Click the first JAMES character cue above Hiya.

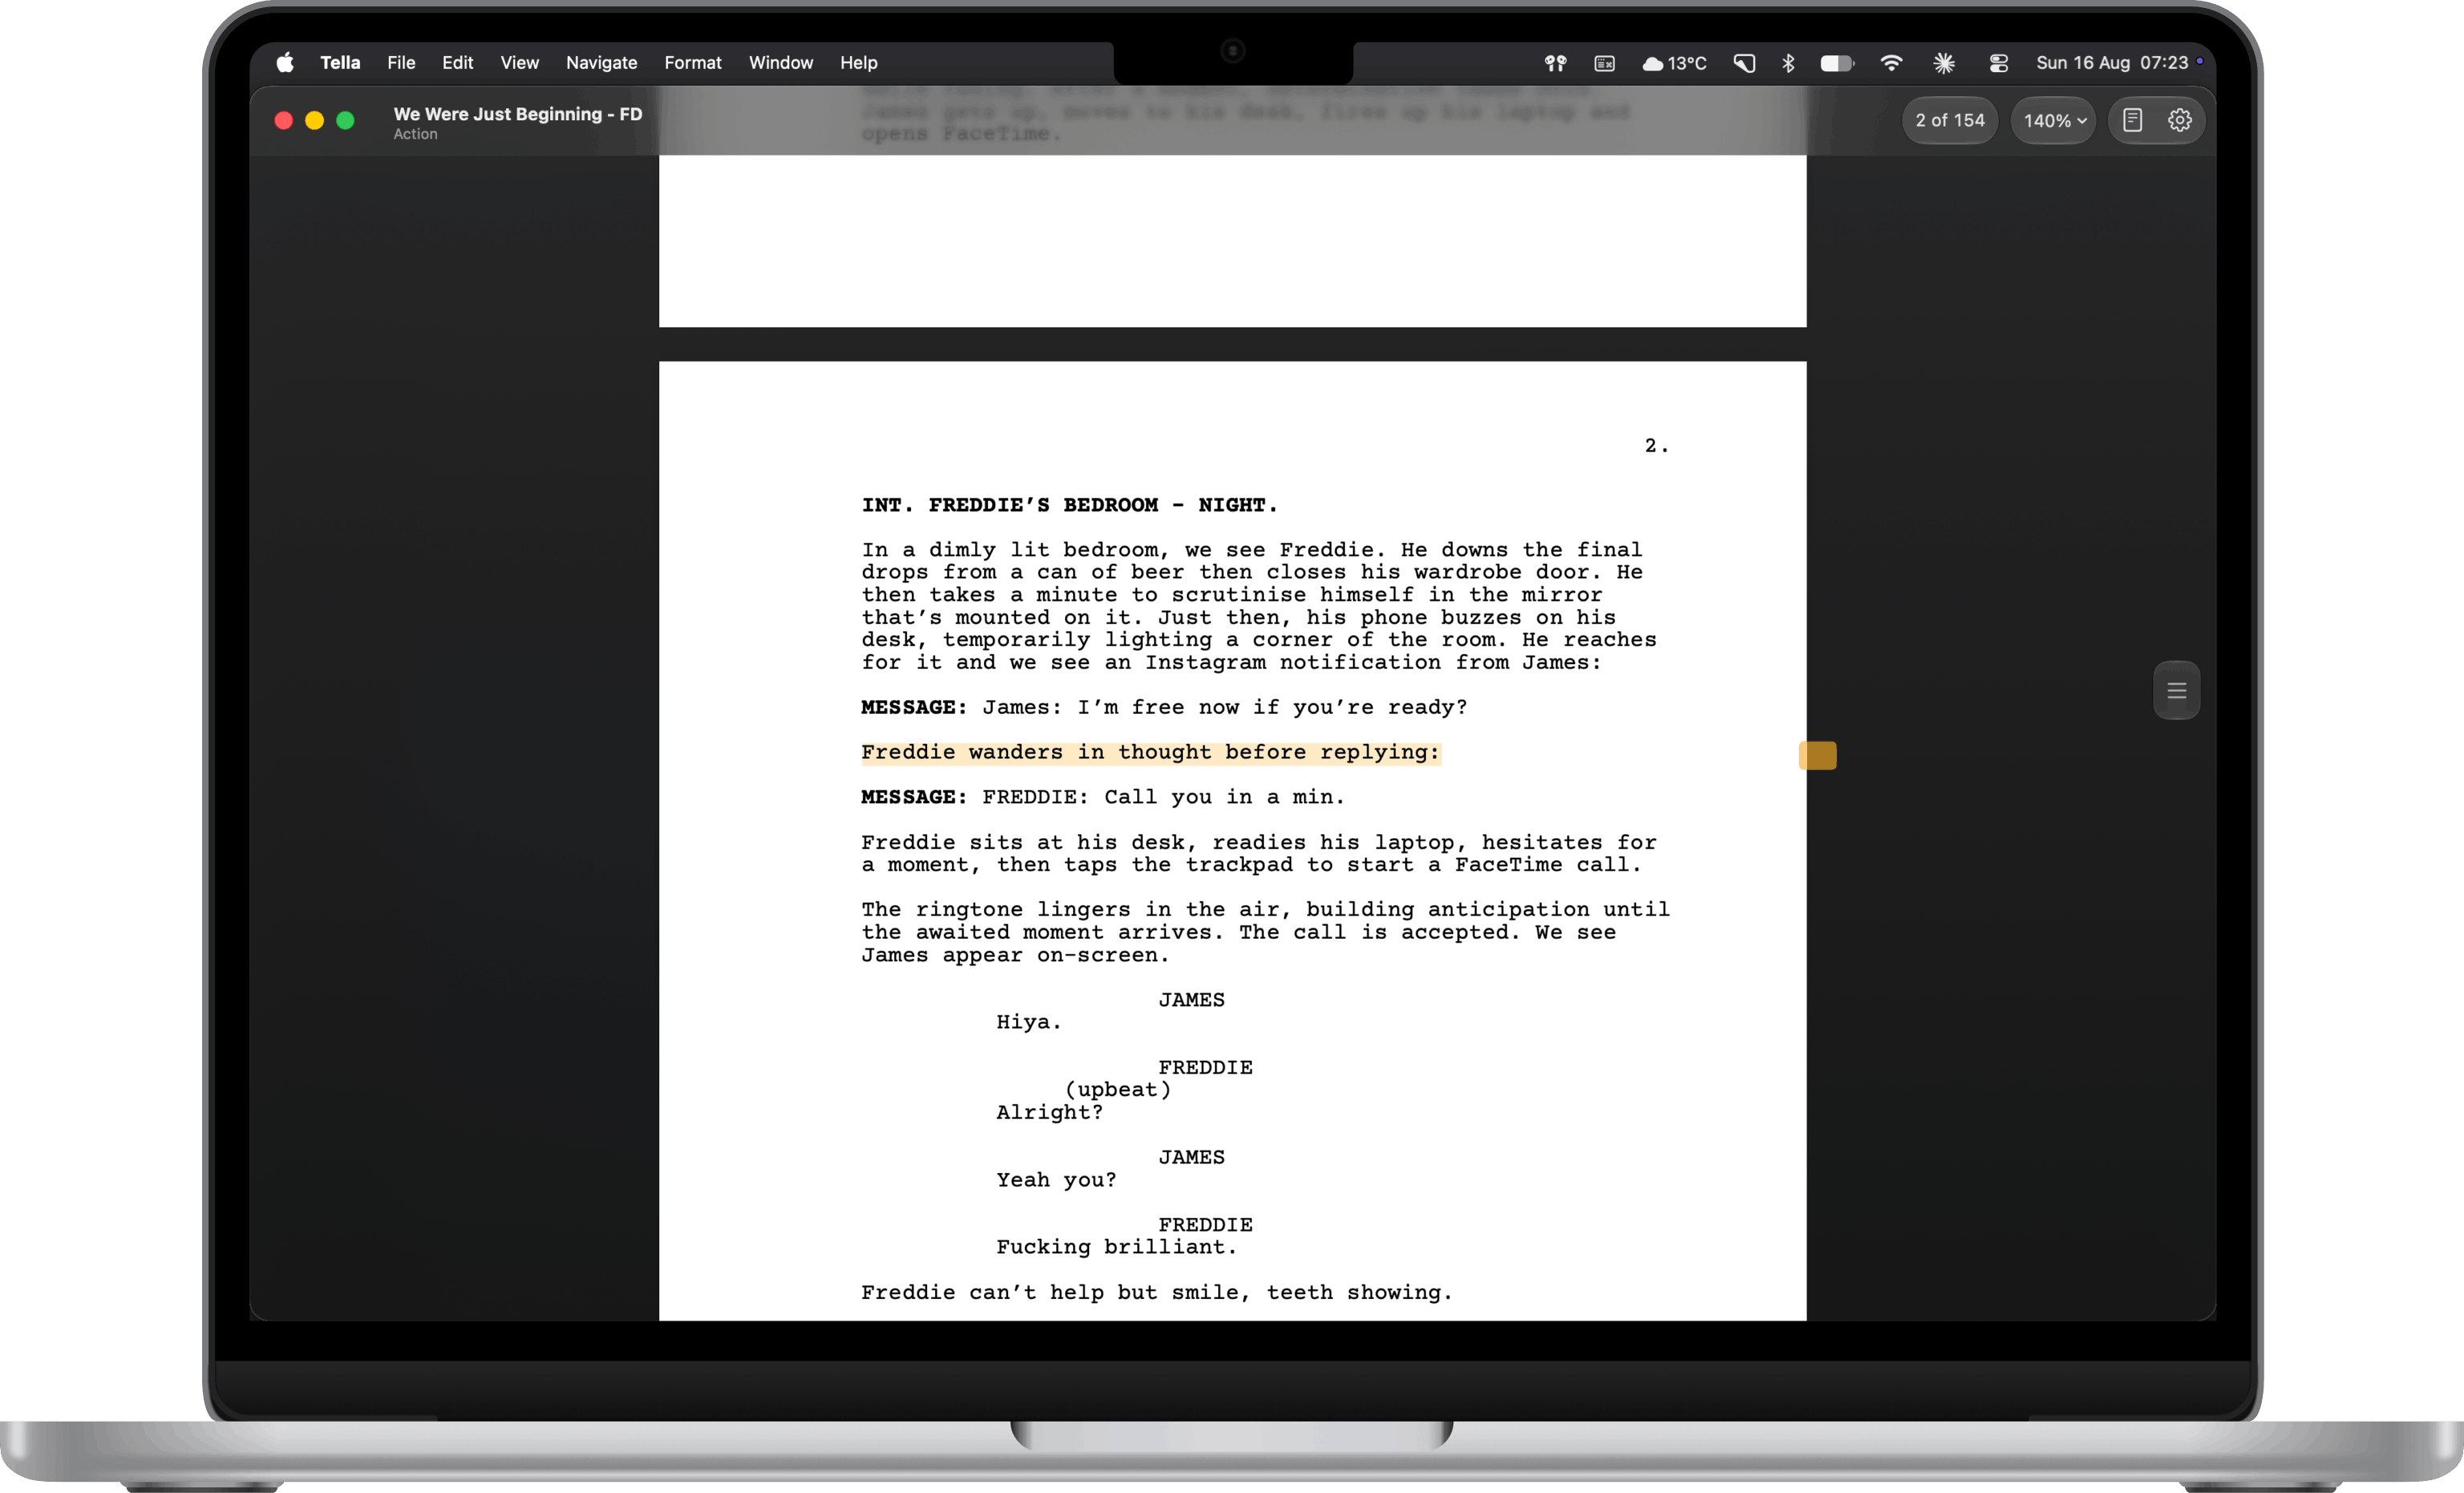point(1191,1000)
